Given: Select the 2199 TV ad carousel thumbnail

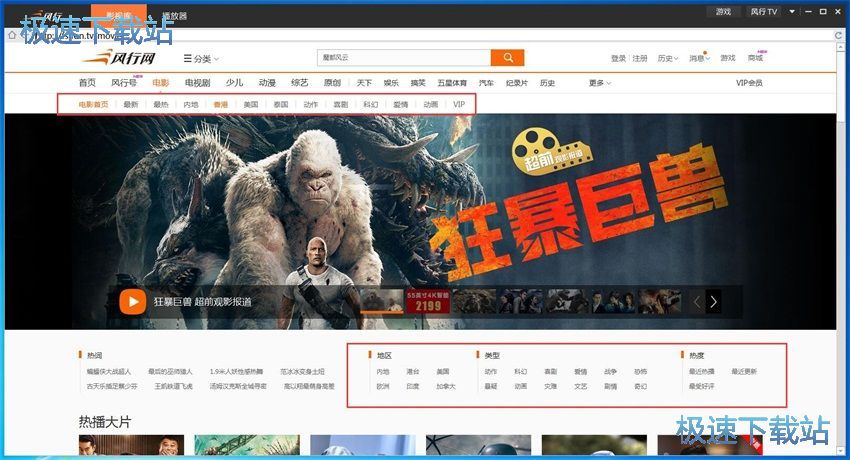Looking at the screenshot, I should coord(428,301).
